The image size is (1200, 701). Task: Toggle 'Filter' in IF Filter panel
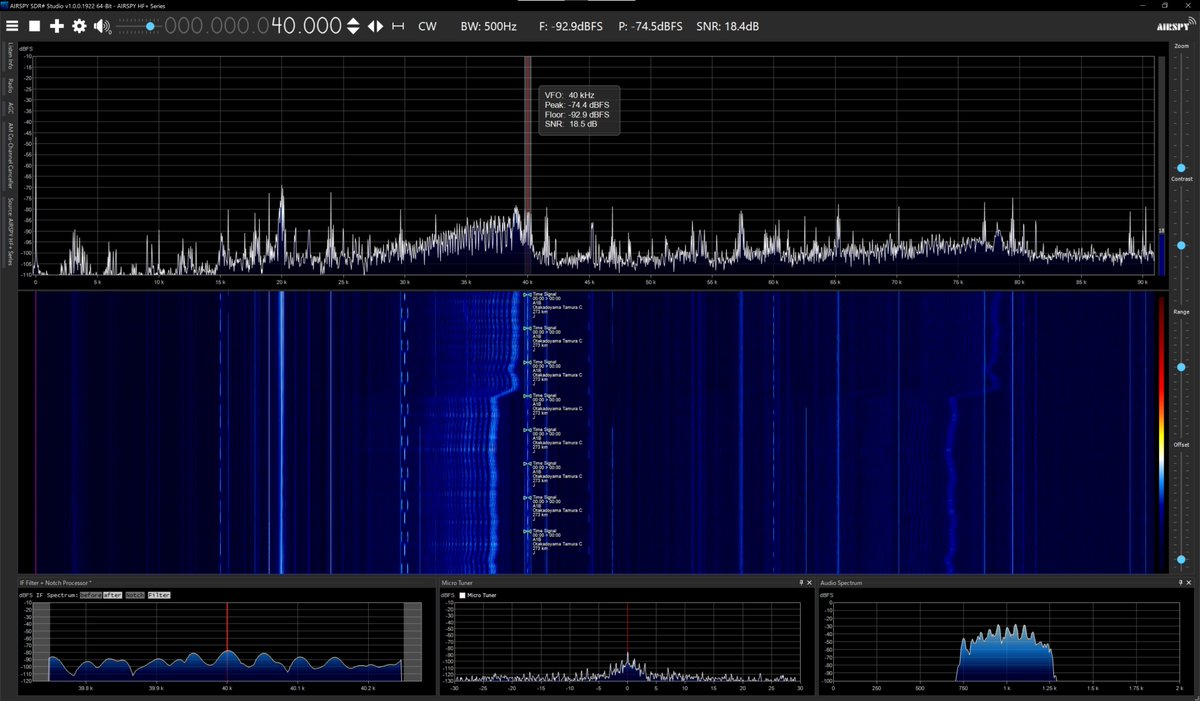coord(160,595)
